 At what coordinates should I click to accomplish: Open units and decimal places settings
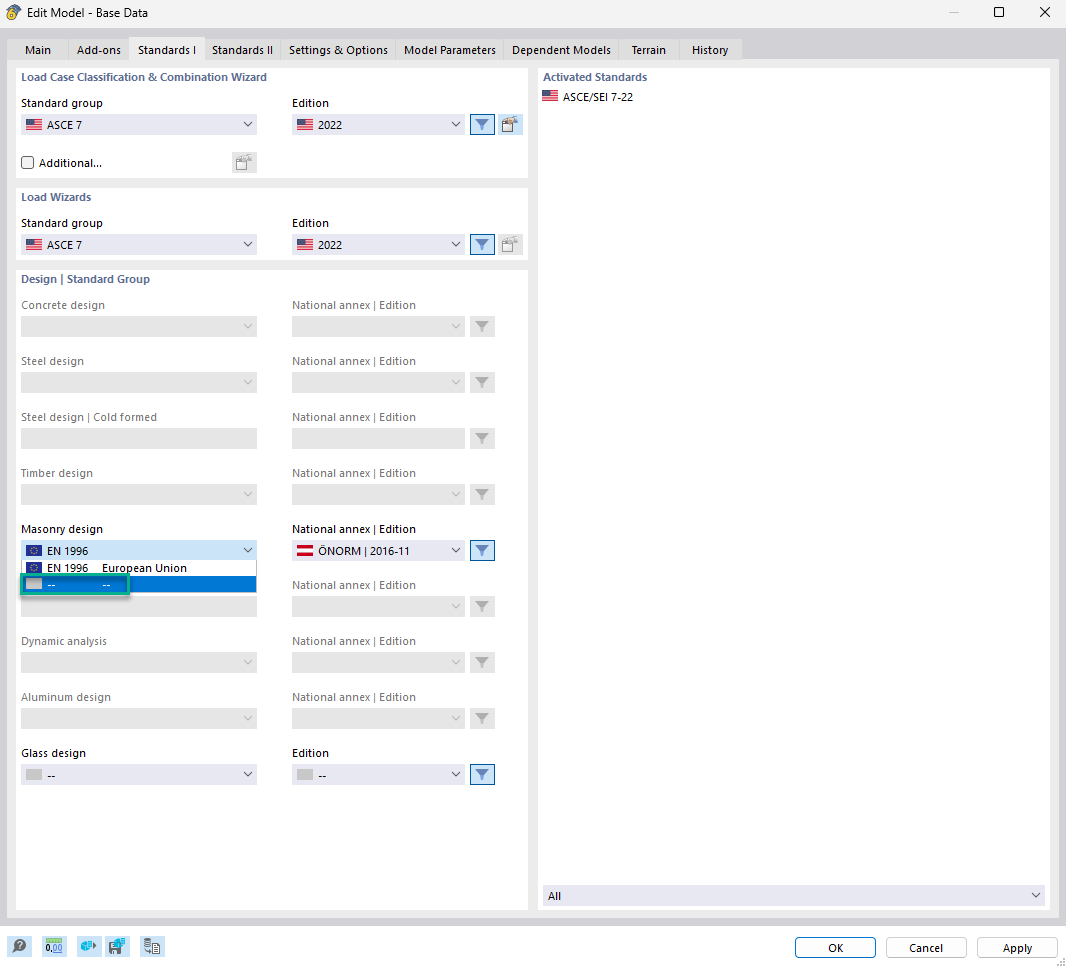(x=54, y=946)
